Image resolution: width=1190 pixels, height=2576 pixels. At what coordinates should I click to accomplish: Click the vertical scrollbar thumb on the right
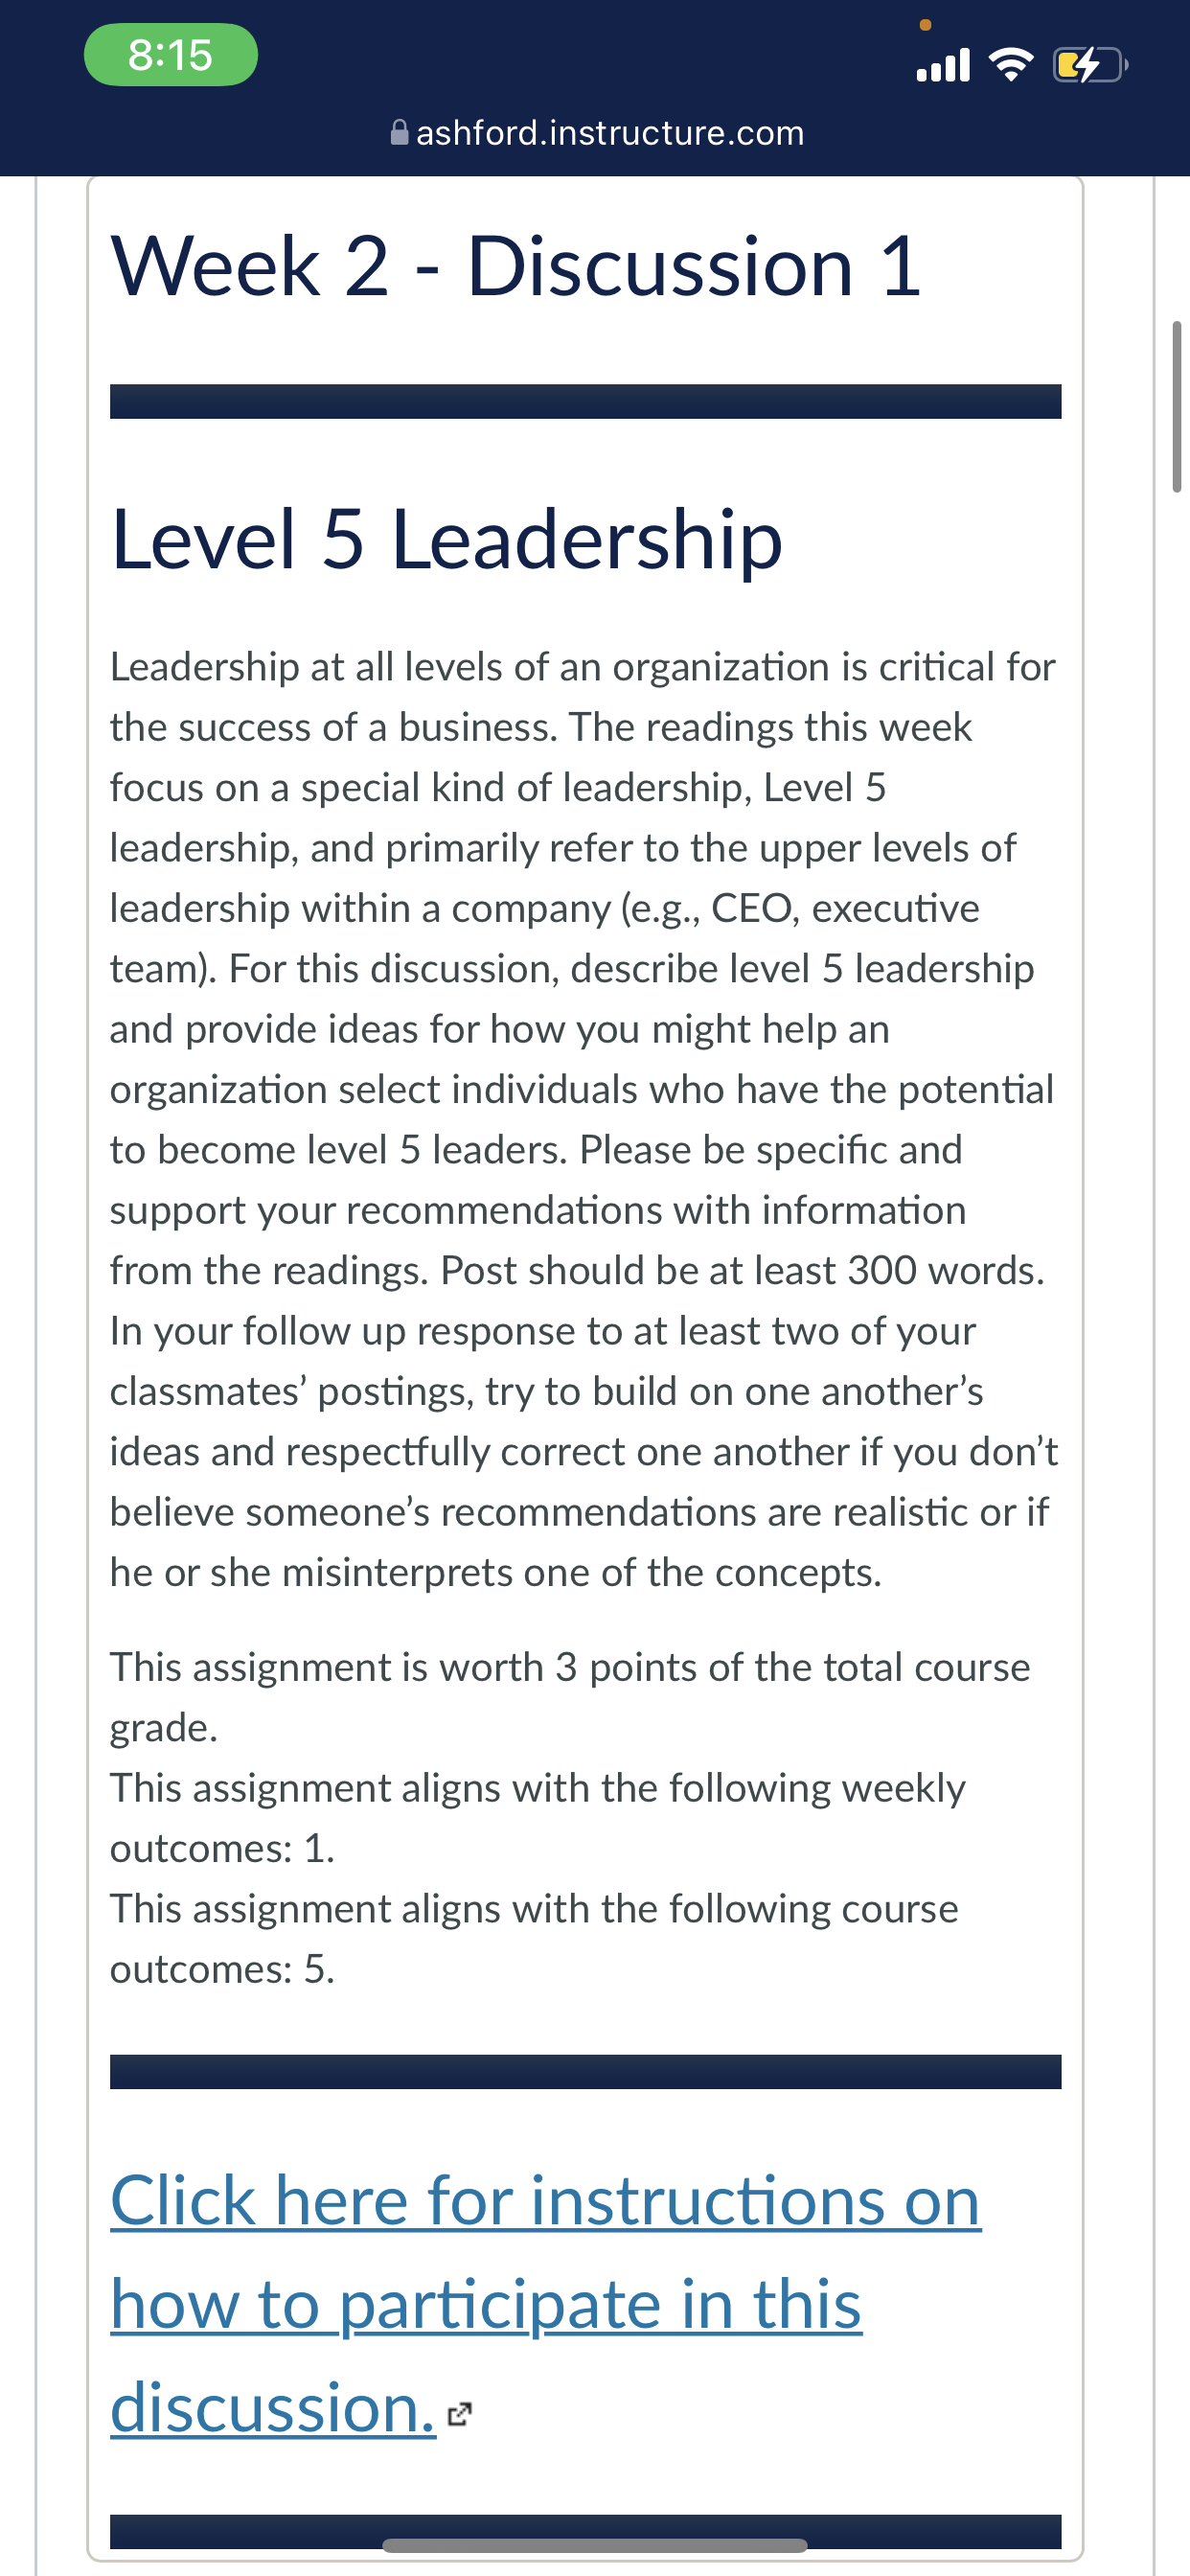pos(1176,406)
